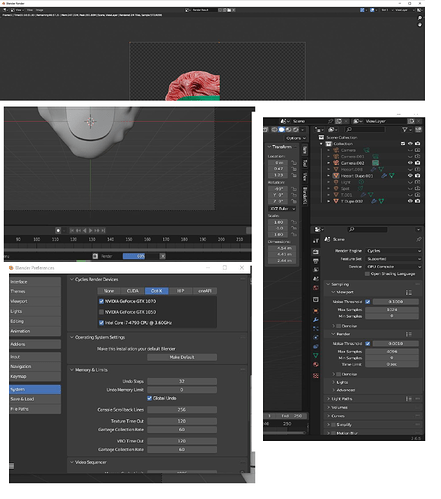441x499 pixels.
Task: Toggle the Global Undo checkbox
Action: (x=149, y=398)
